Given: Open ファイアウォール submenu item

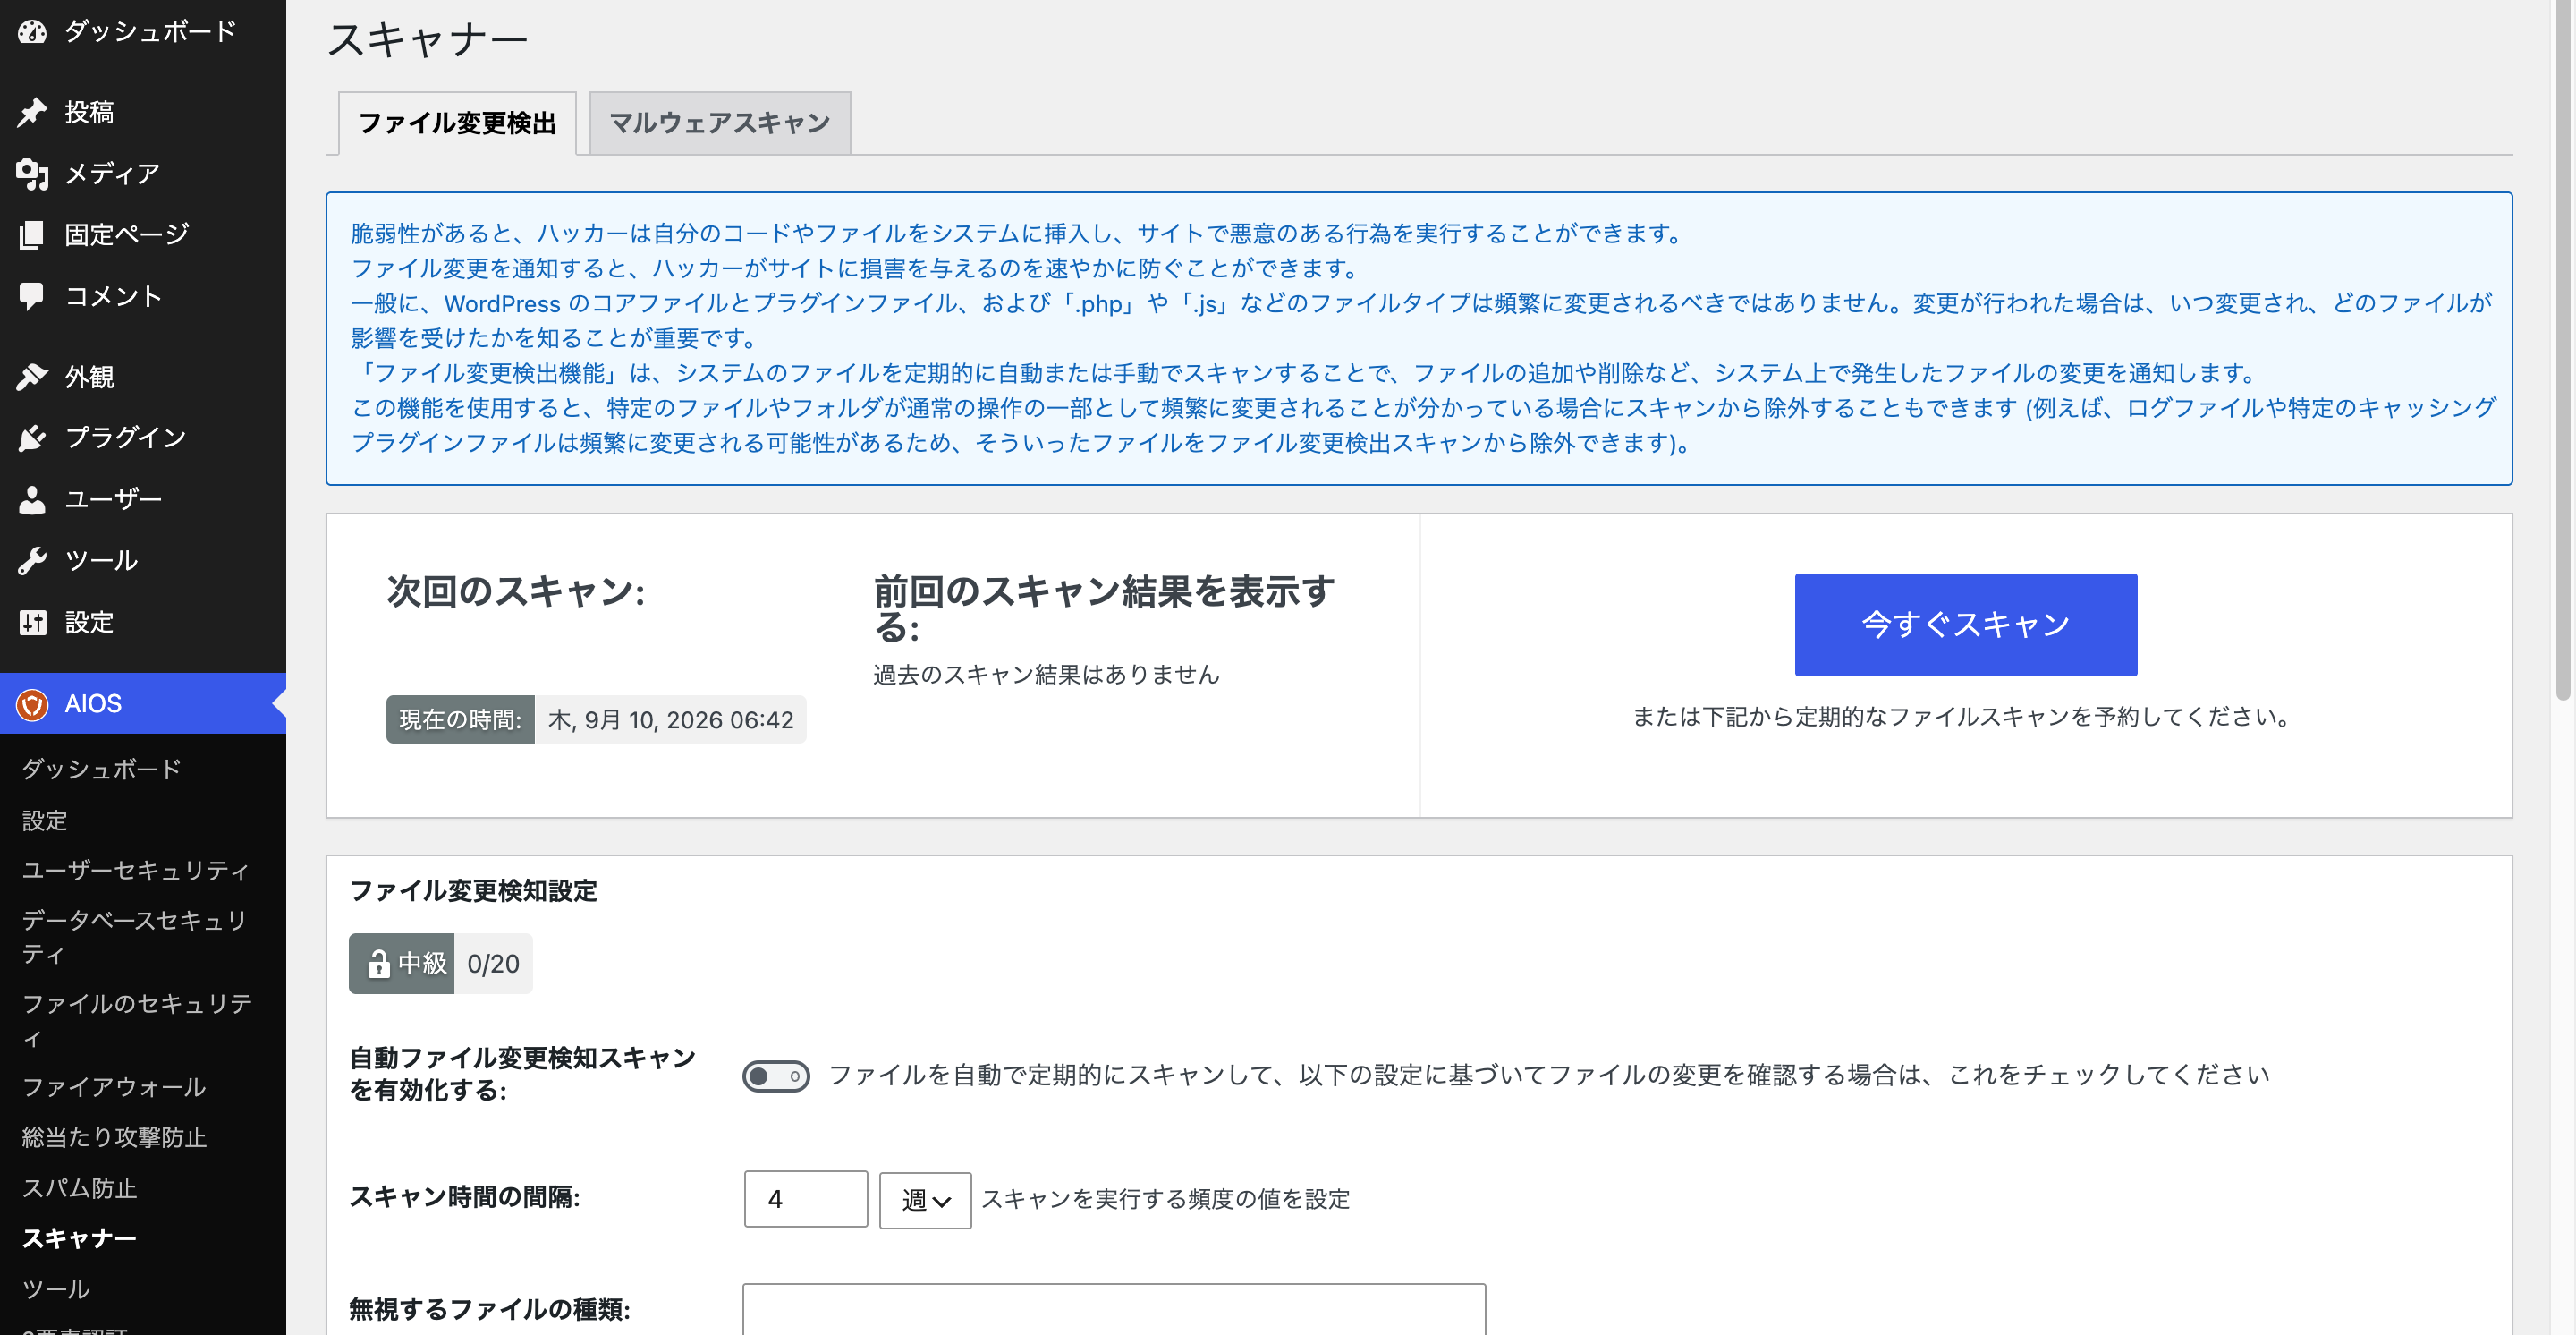Looking at the screenshot, I should (114, 1086).
